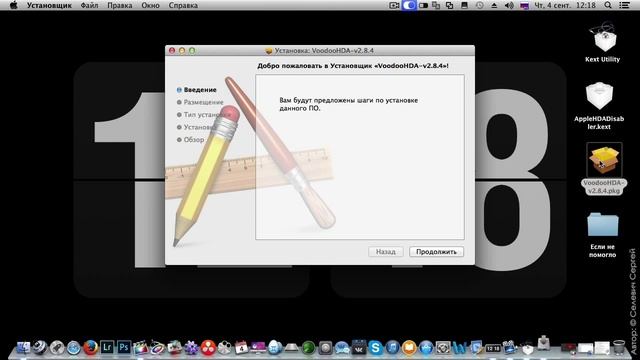Click the Time Machine icon in menu bar

click(480, 5)
